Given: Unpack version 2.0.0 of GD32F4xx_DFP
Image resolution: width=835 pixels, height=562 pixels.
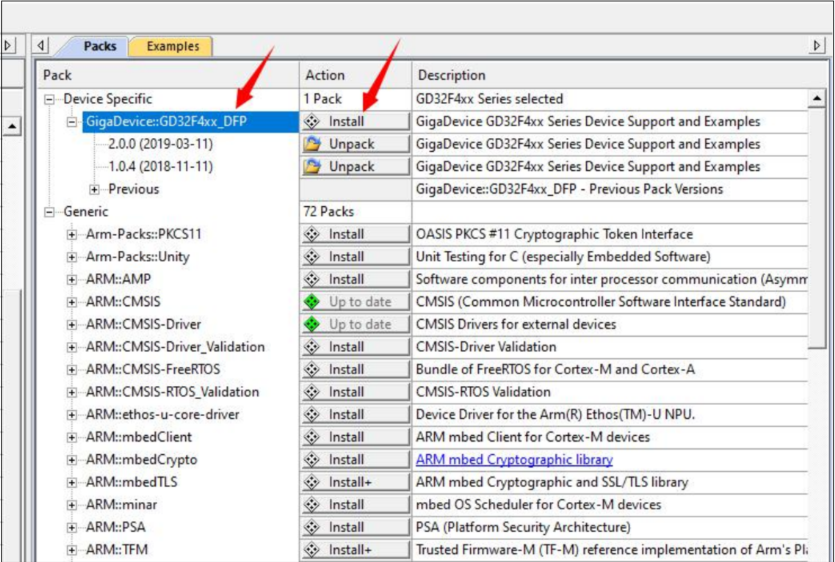Looking at the screenshot, I should (x=356, y=144).
